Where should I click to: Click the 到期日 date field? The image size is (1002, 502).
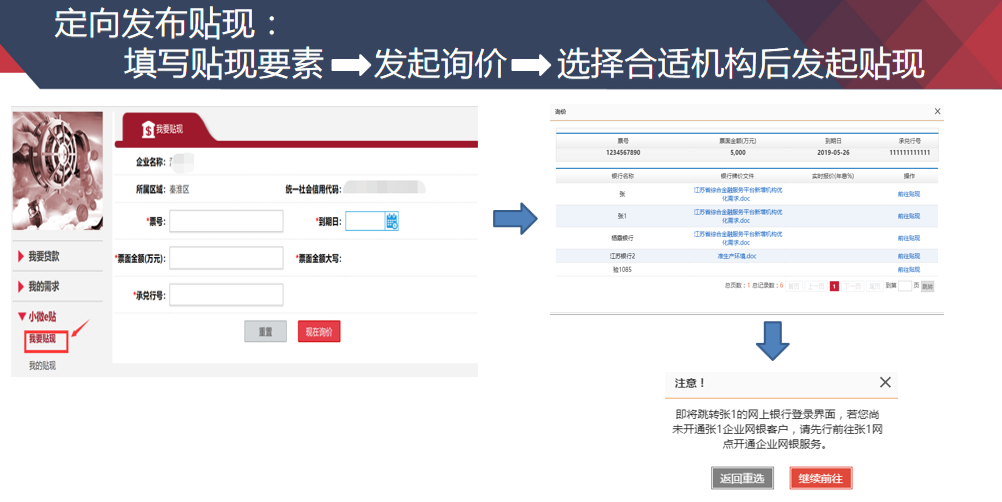pos(365,221)
